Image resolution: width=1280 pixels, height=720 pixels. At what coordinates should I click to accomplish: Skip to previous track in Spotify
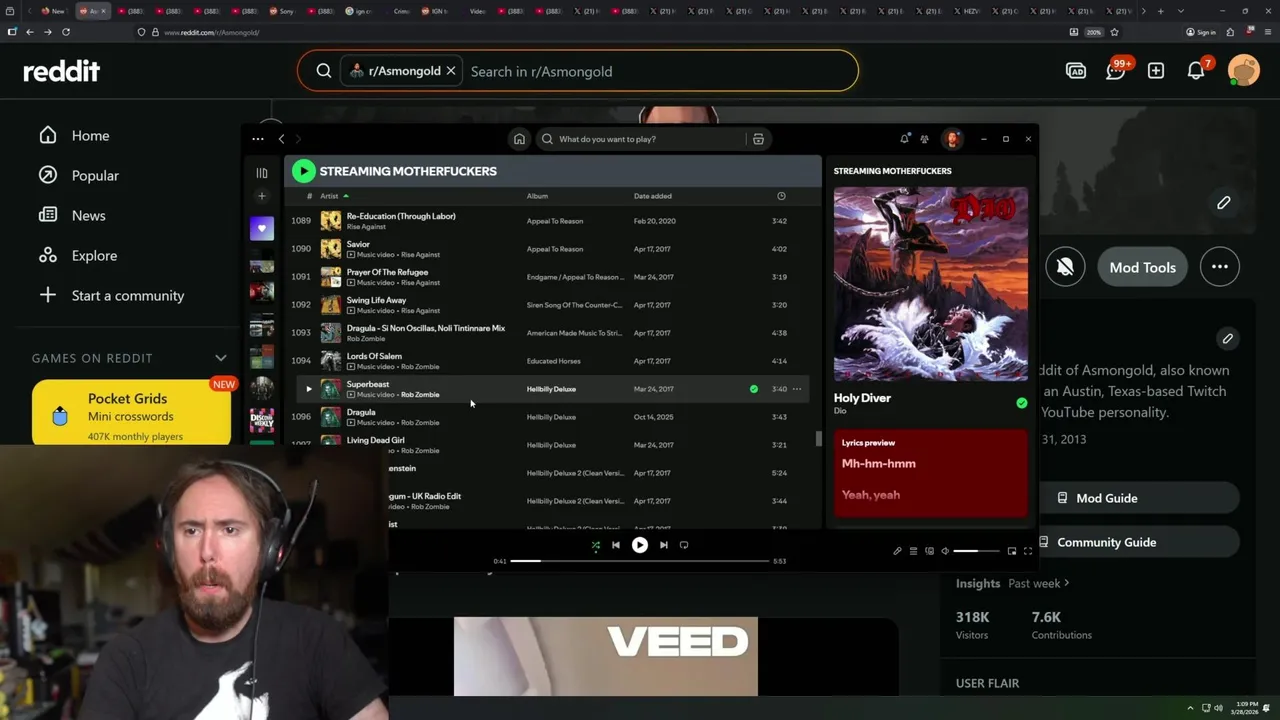[616, 545]
